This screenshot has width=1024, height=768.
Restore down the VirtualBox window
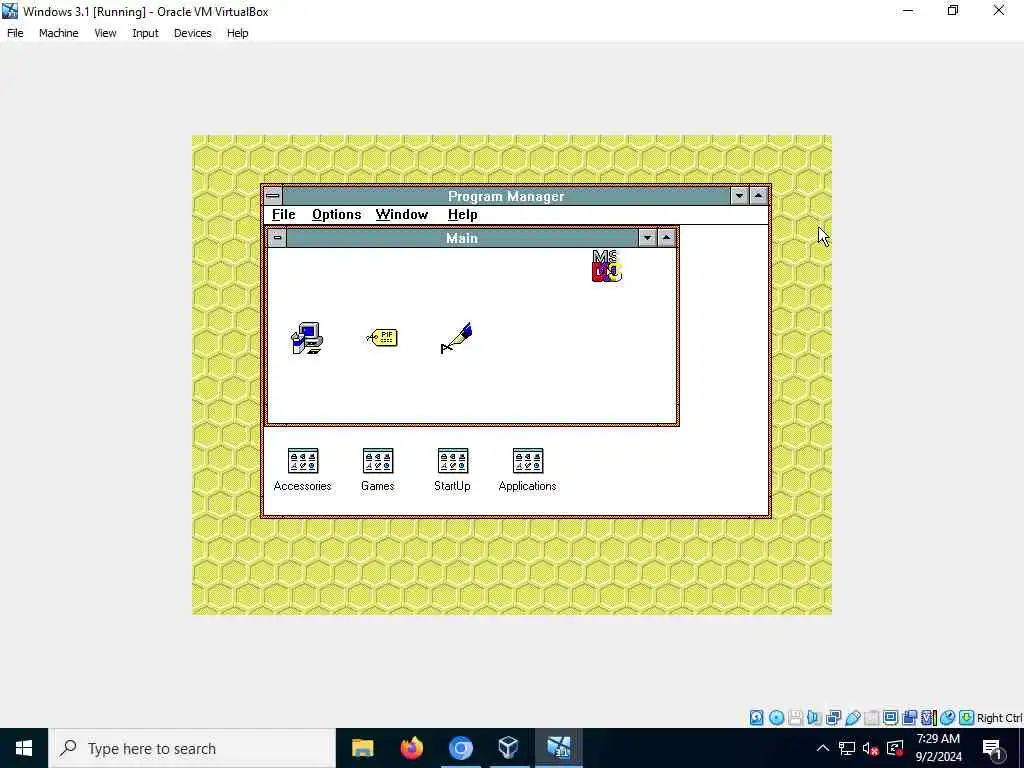(x=953, y=10)
